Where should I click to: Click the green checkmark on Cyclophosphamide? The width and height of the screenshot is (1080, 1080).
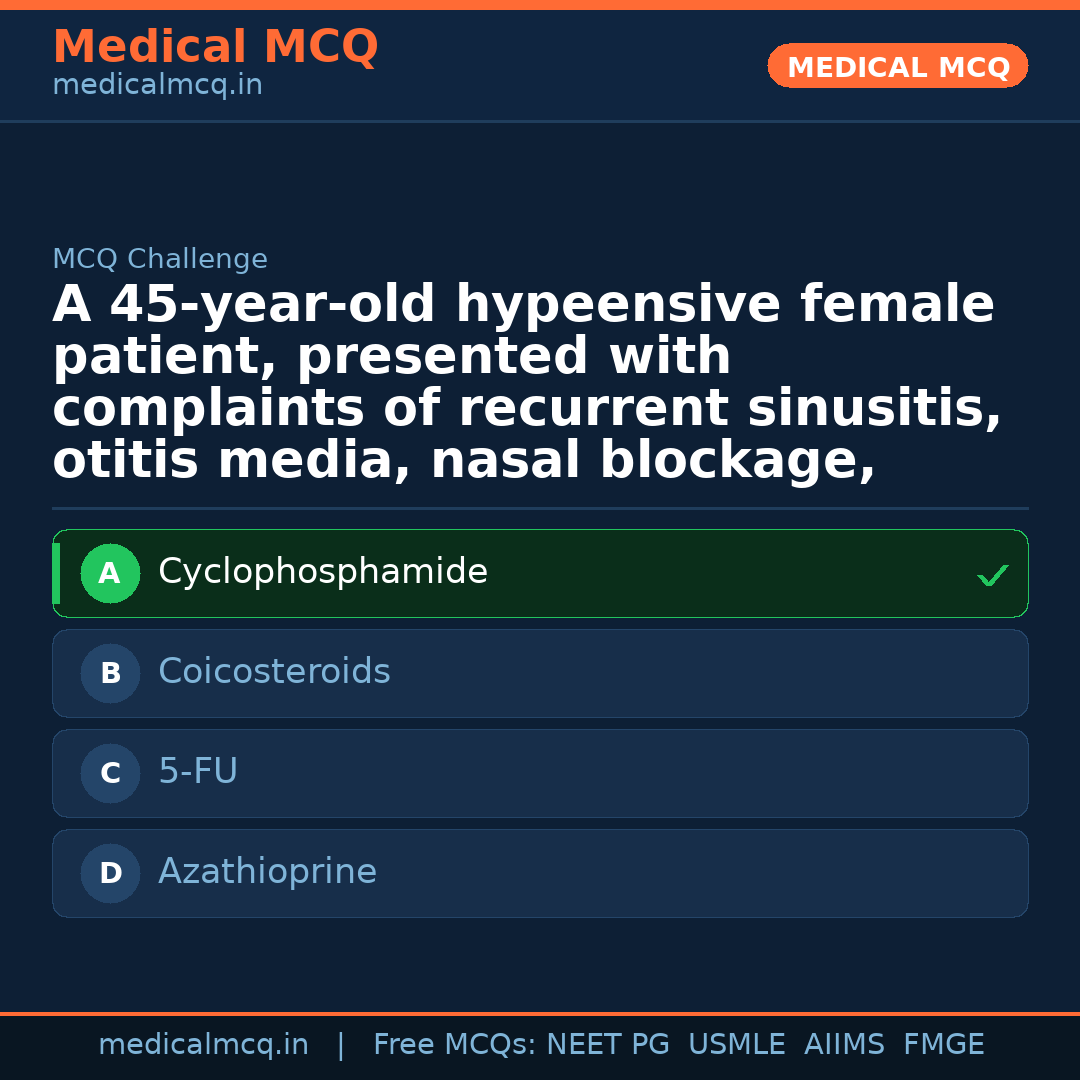[992, 575]
